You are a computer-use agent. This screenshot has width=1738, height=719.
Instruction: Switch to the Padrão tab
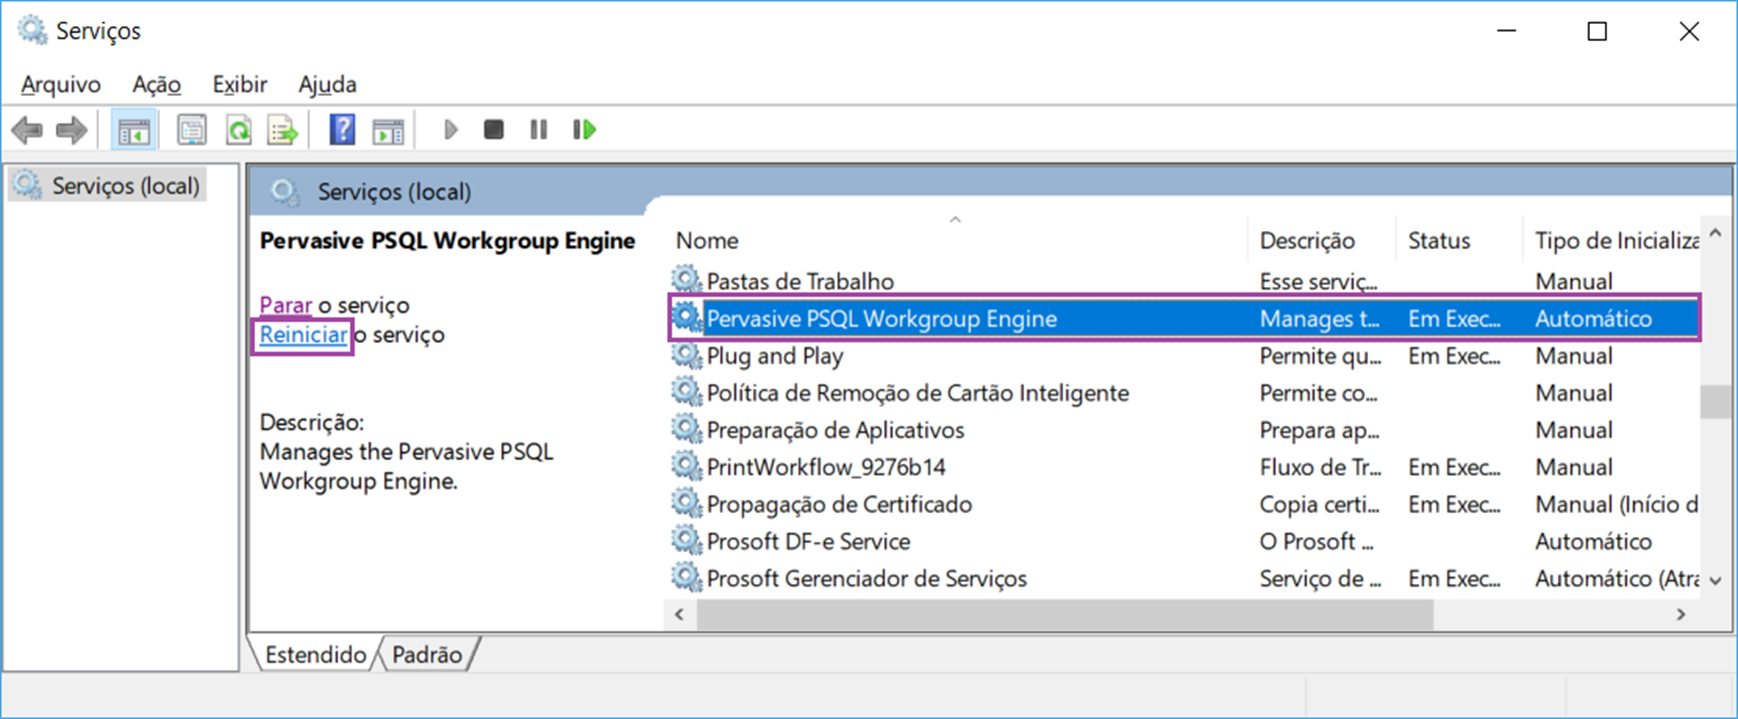[427, 654]
